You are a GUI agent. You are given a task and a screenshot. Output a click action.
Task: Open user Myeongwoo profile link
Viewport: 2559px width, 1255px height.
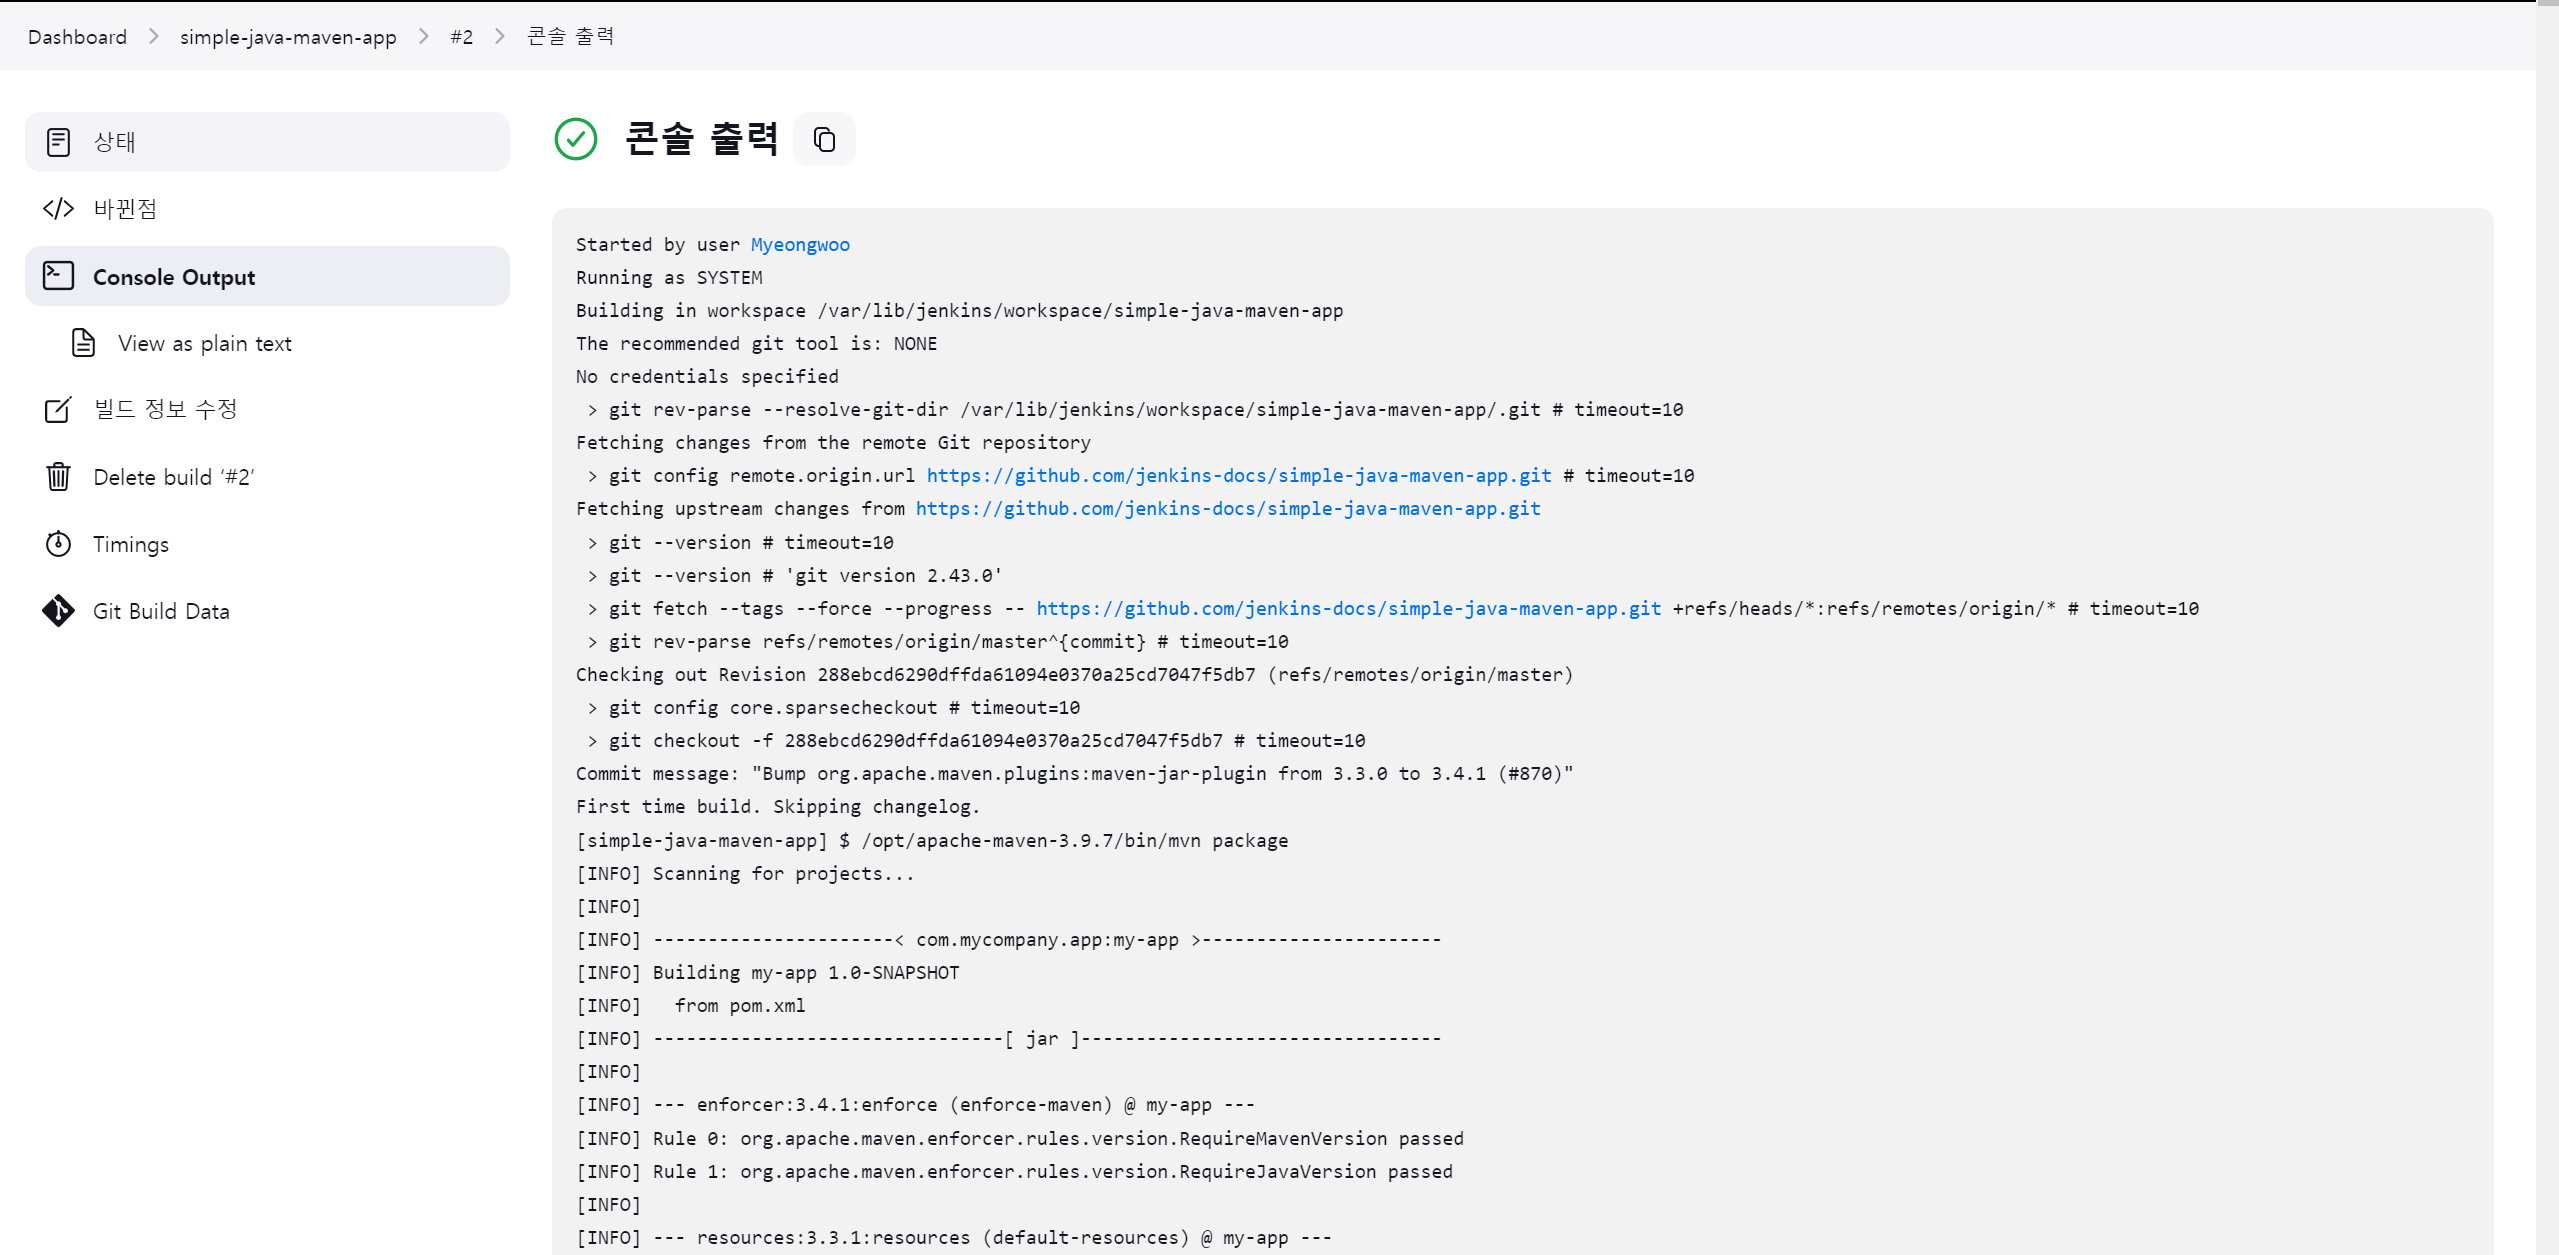[x=800, y=245]
